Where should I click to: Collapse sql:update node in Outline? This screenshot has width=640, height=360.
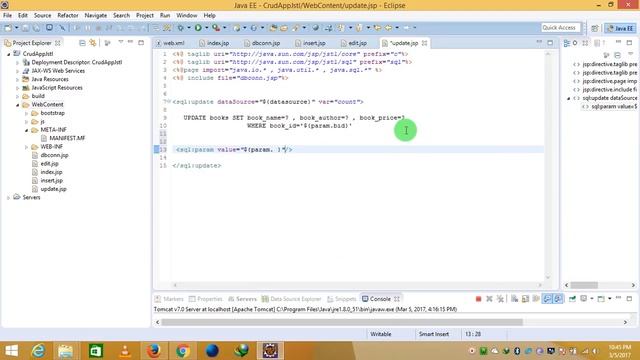point(568,98)
